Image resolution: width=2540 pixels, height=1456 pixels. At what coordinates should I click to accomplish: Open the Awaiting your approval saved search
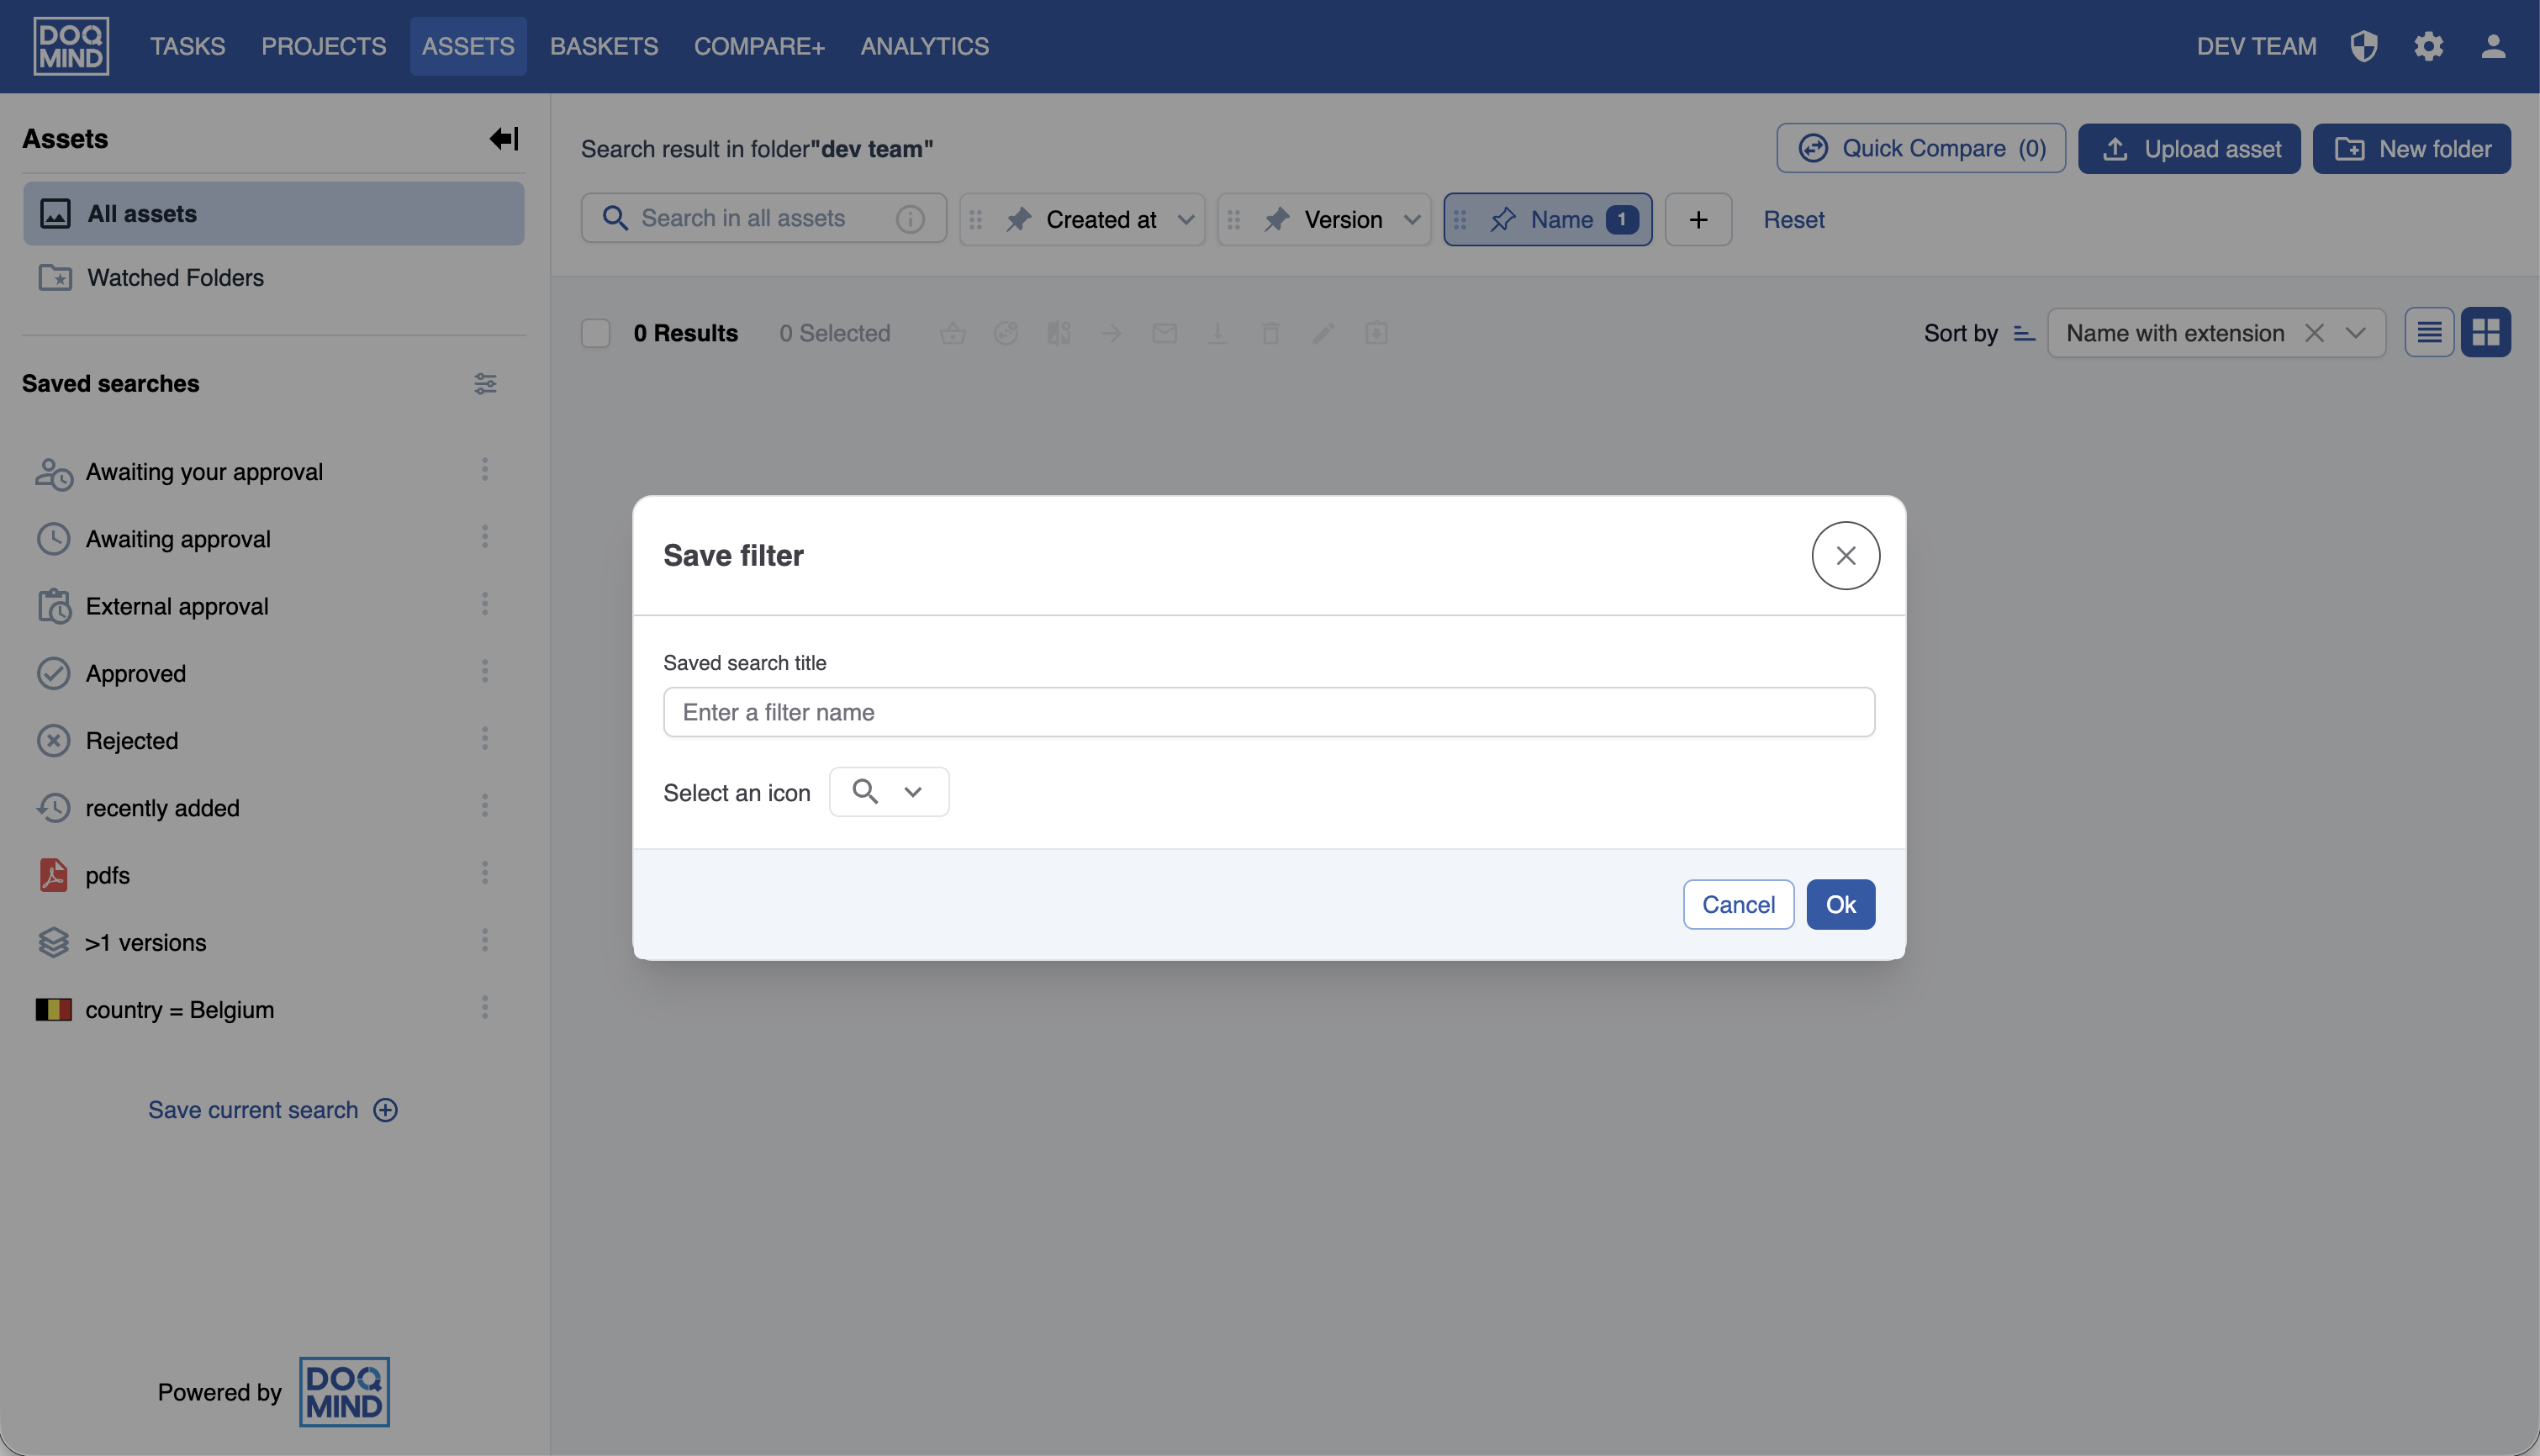tap(204, 472)
